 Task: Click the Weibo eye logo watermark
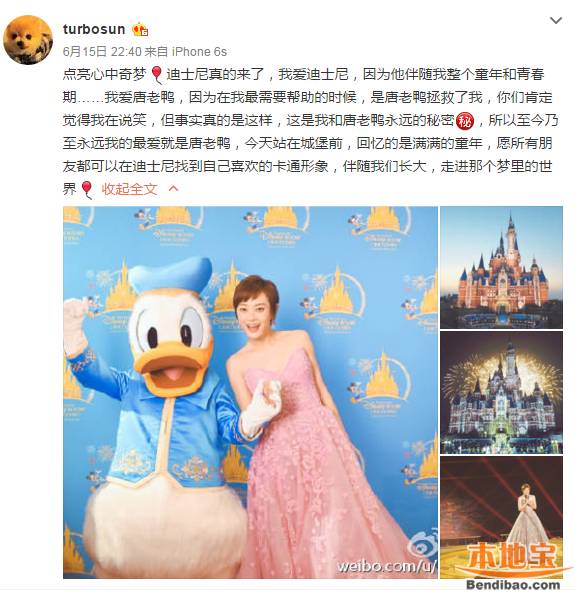[422, 544]
